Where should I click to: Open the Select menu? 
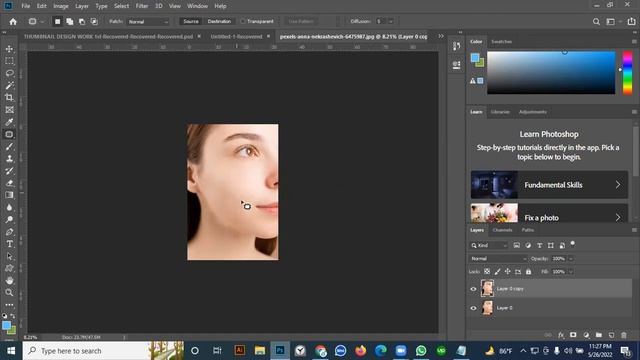click(x=121, y=6)
